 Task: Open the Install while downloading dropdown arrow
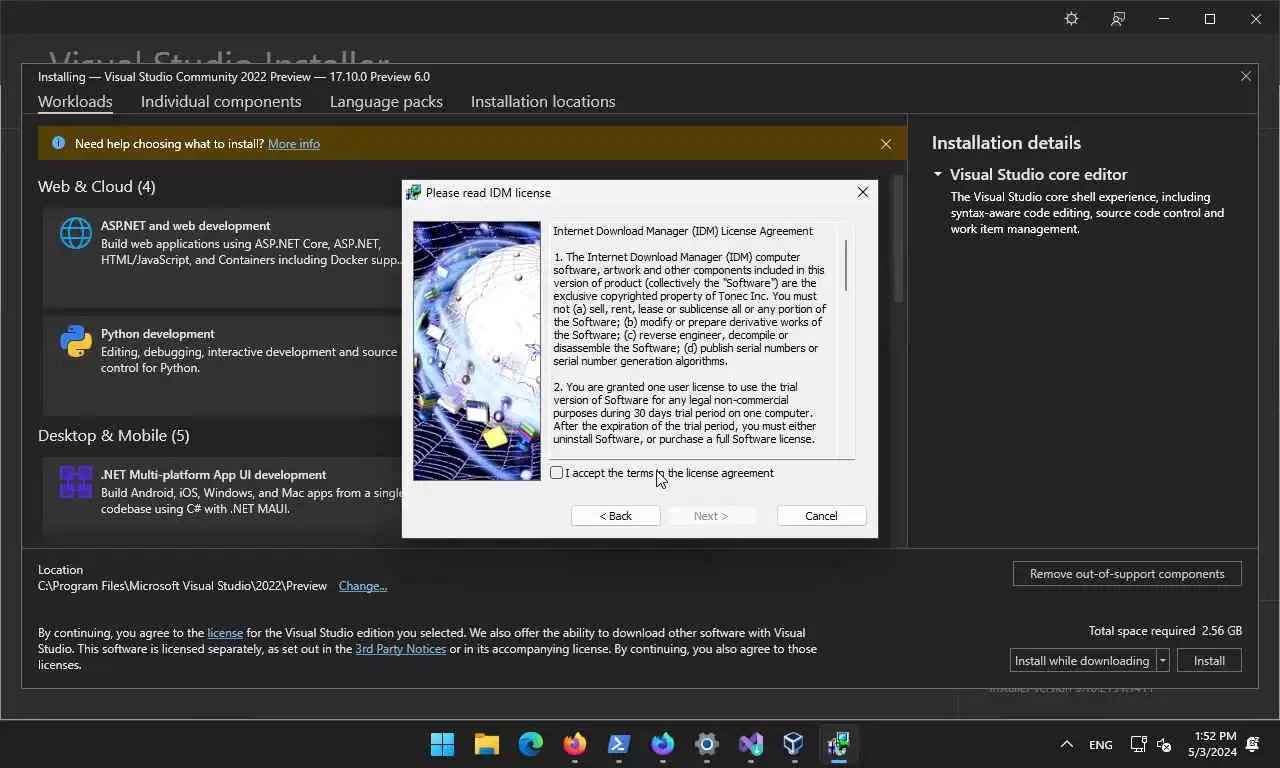(1163, 661)
